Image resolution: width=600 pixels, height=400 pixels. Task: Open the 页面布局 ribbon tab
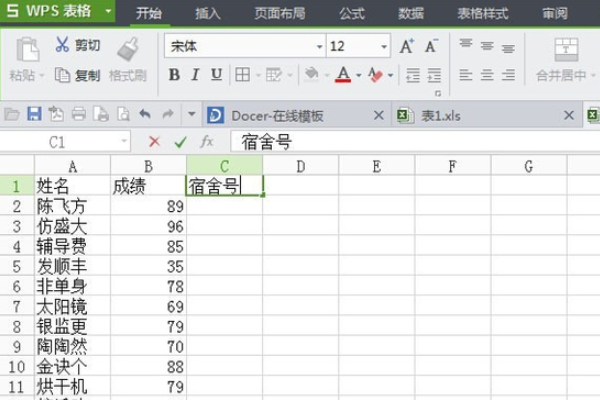[x=280, y=13]
